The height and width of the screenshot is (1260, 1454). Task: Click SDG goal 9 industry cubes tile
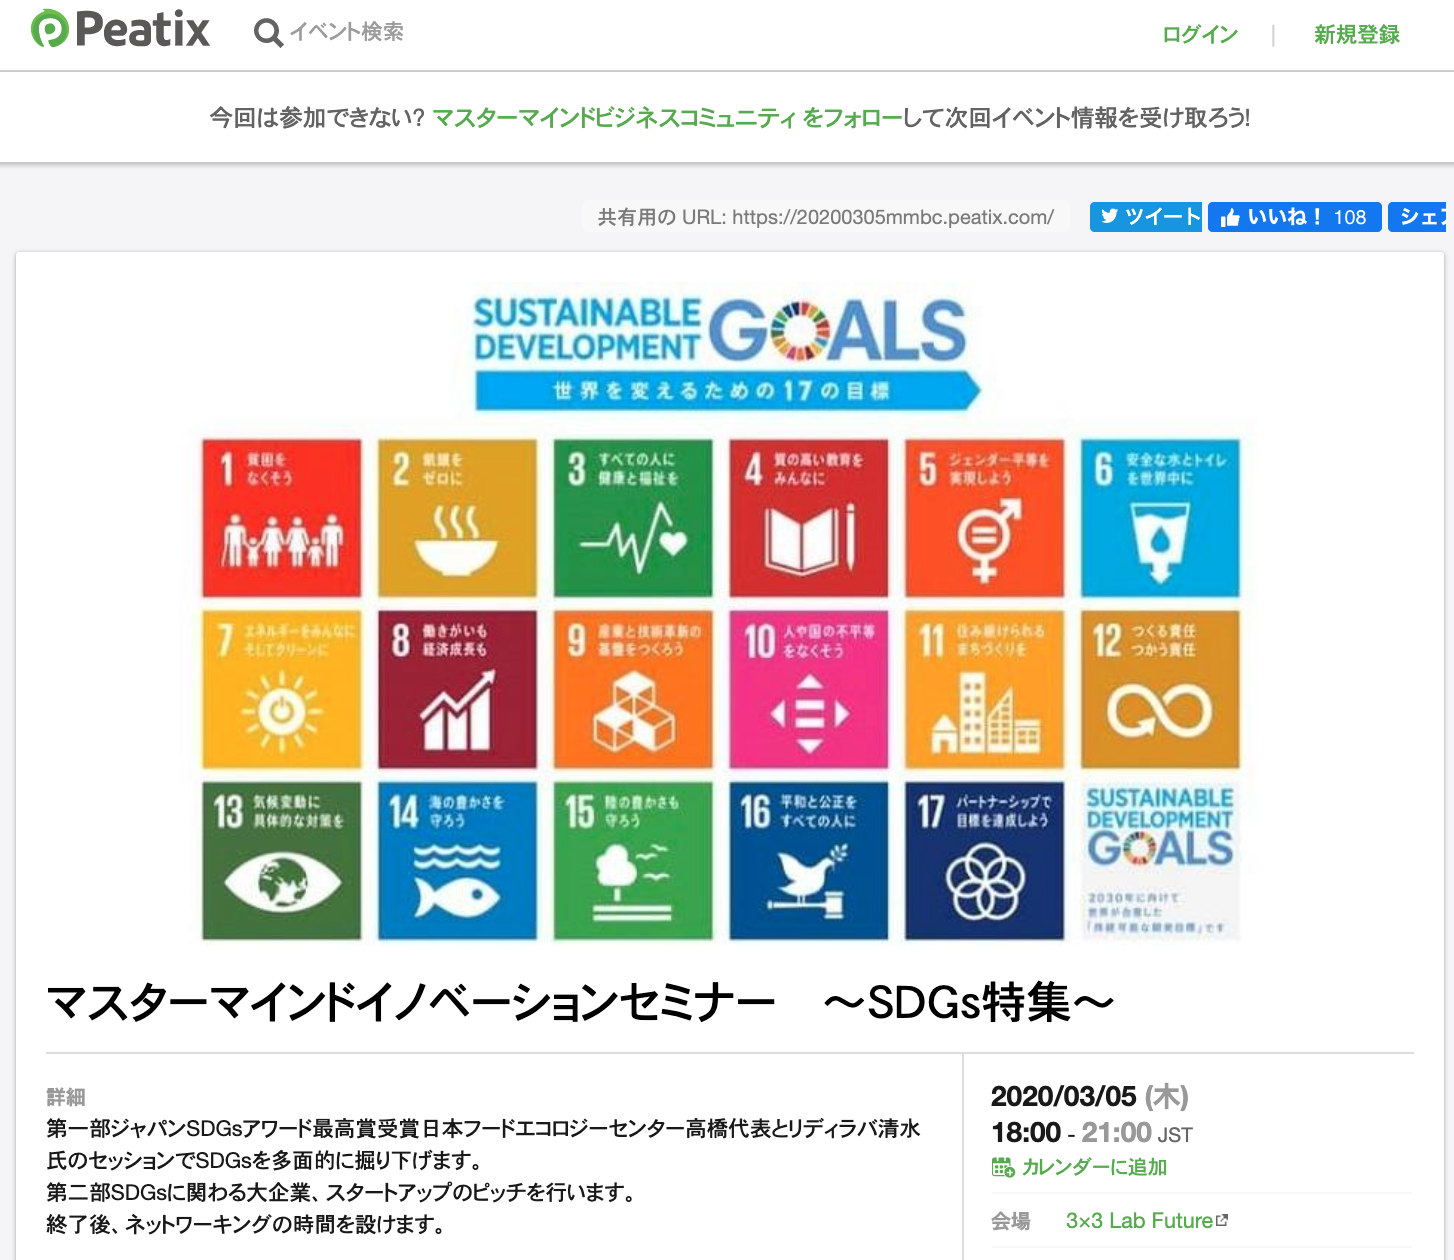click(x=633, y=689)
